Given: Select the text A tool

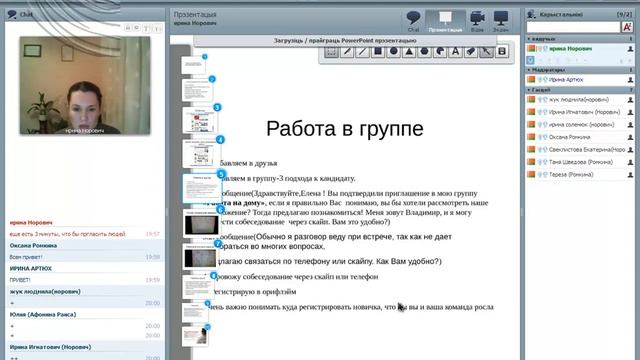Looking at the screenshot, I should pos(456,52).
